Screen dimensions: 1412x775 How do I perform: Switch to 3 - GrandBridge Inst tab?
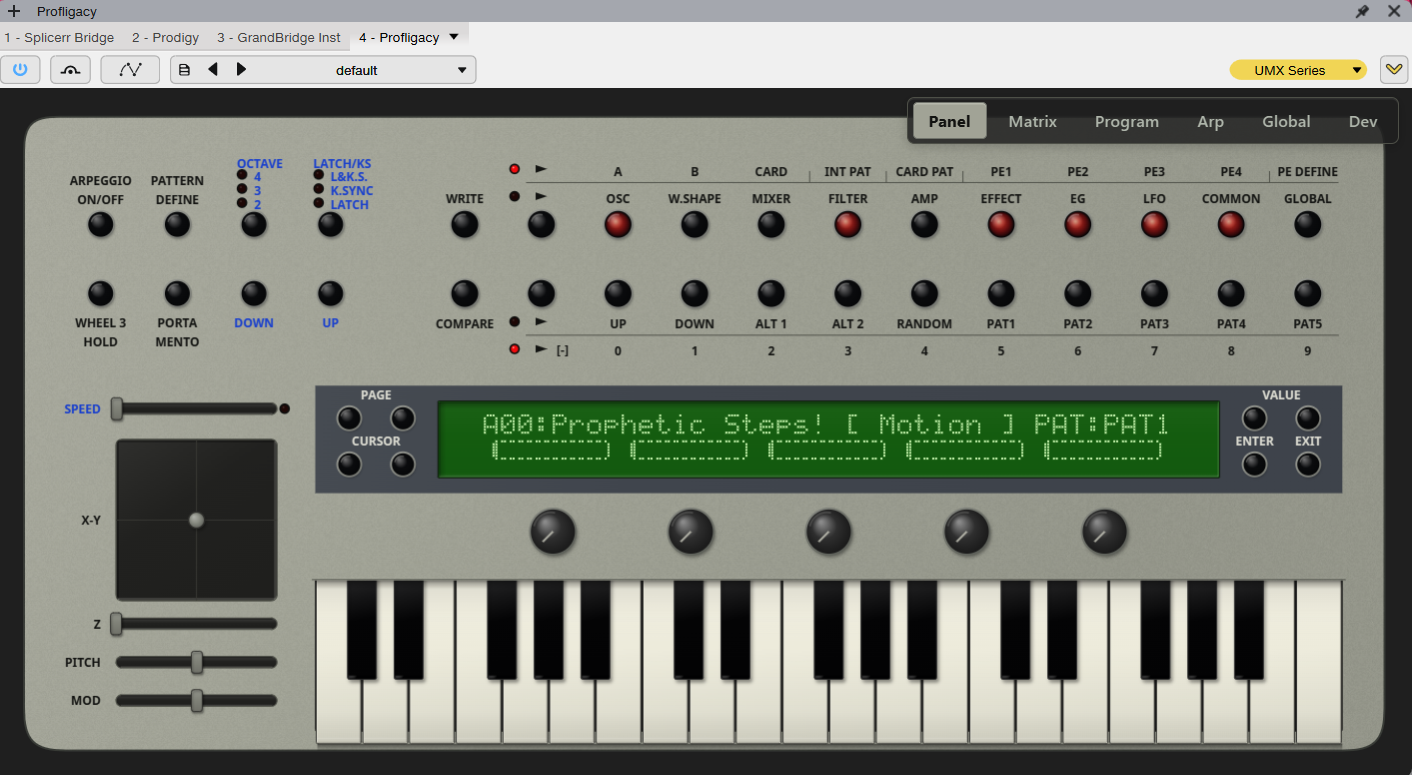pos(279,38)
